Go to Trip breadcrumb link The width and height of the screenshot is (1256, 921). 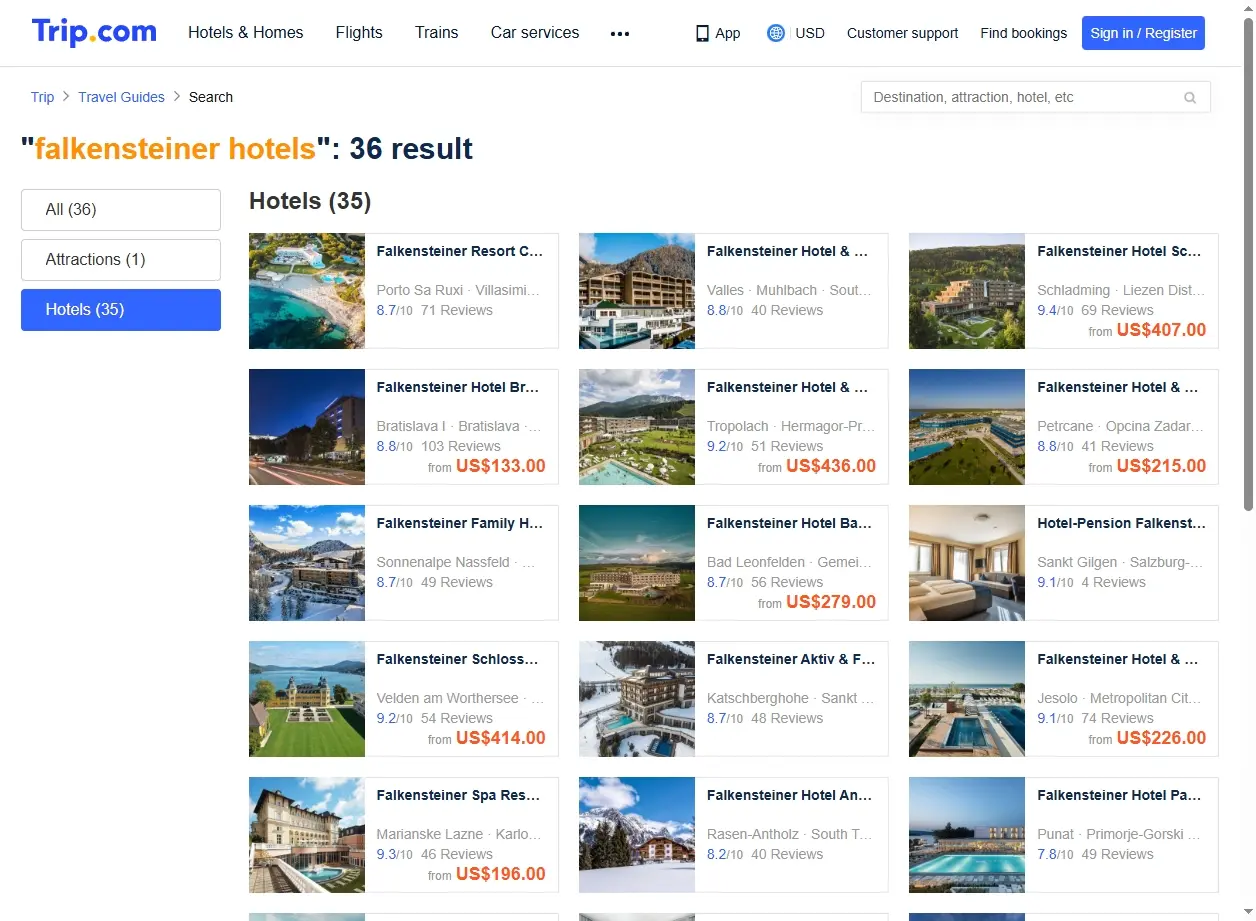[42, 97]
